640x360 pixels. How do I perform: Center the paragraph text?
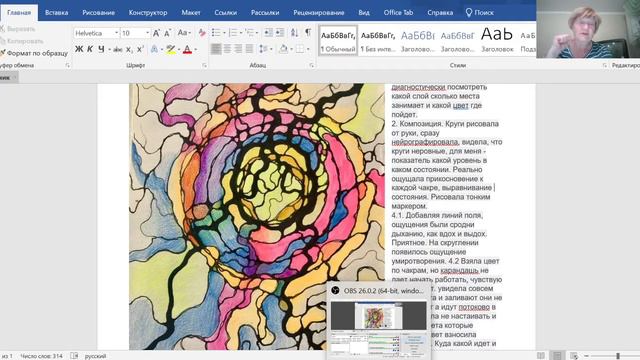pyautogui.click(x=227, y=49)
